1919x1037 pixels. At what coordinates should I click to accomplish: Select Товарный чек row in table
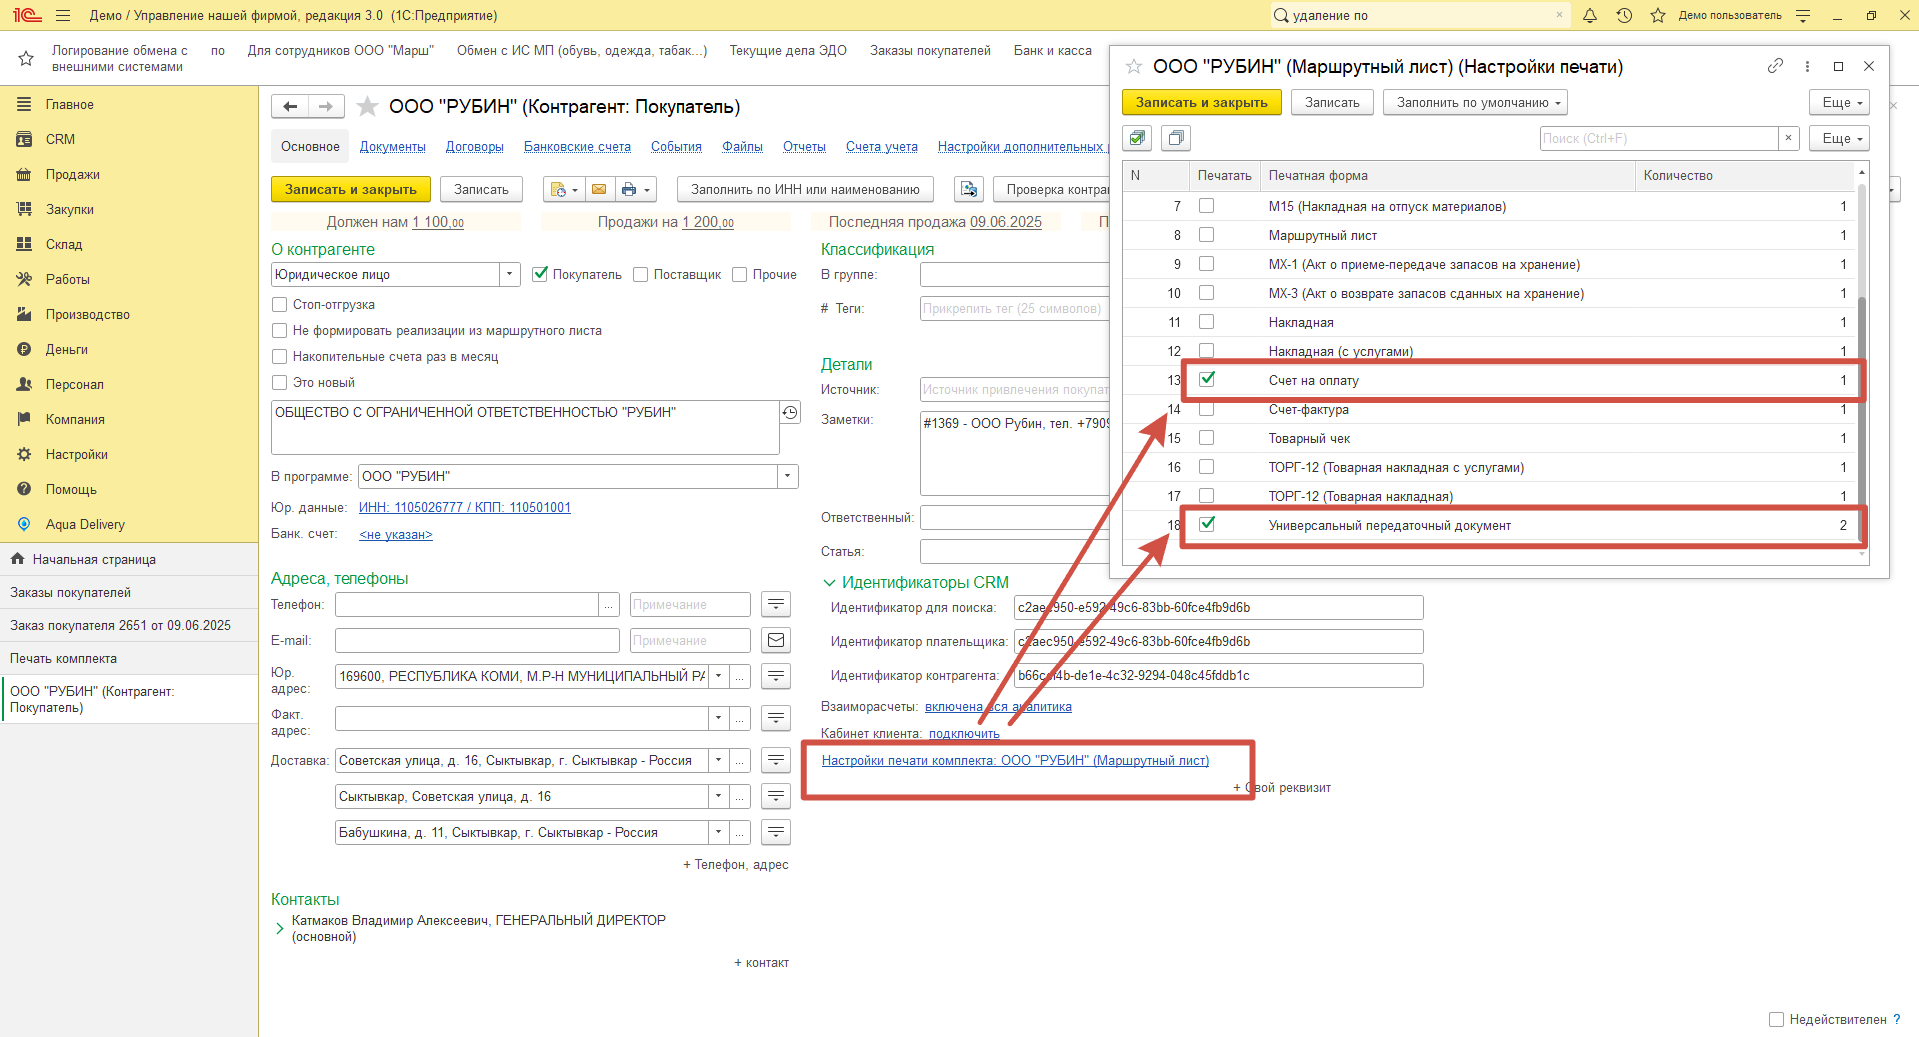tap(1490, 438)
